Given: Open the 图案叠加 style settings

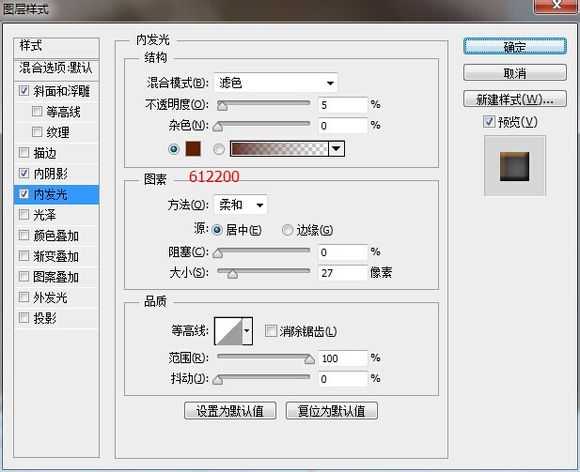Looking at the screenshot, I should click(56, 277).
